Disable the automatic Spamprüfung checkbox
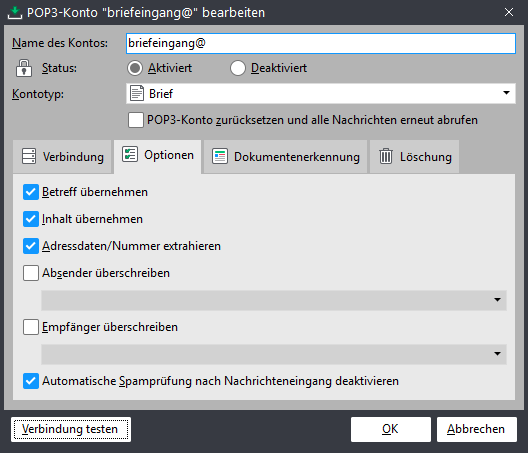This screenshot has height=453, width=528. 31,381
